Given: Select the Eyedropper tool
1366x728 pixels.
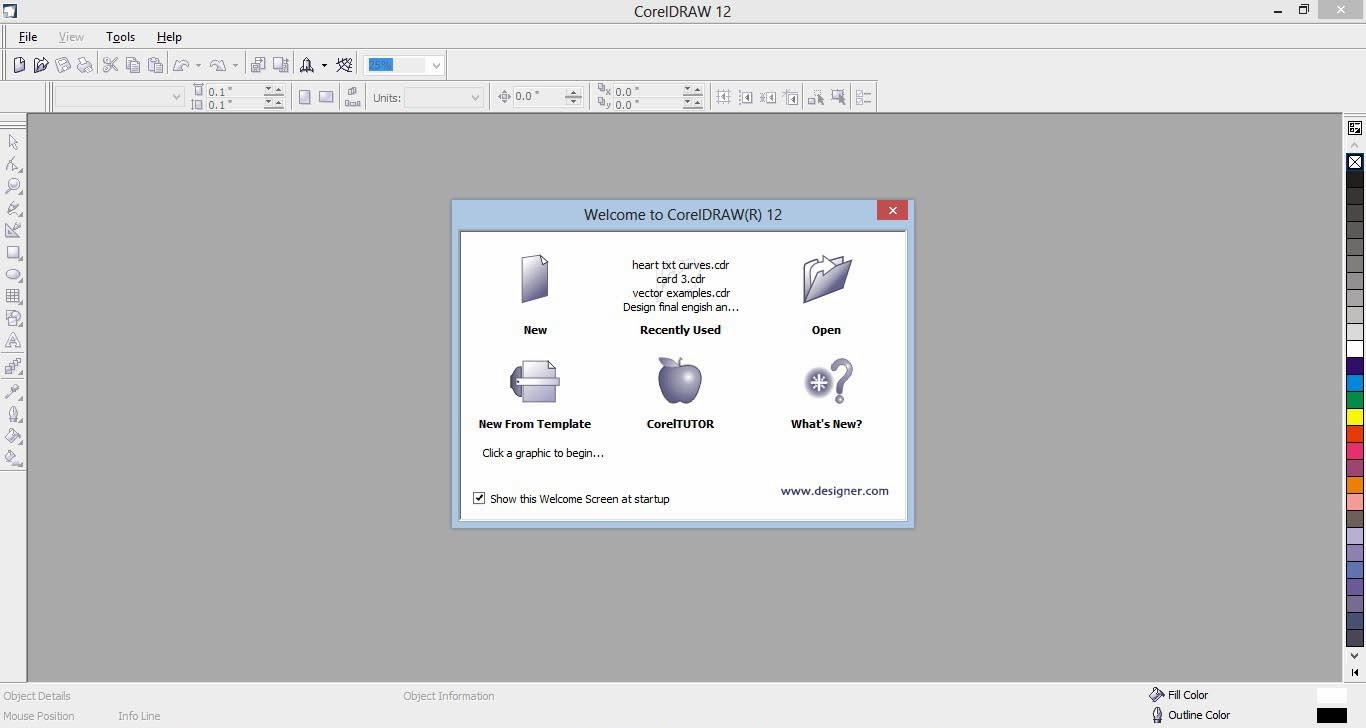Looking at the screenshot, I should click(14, 390).
